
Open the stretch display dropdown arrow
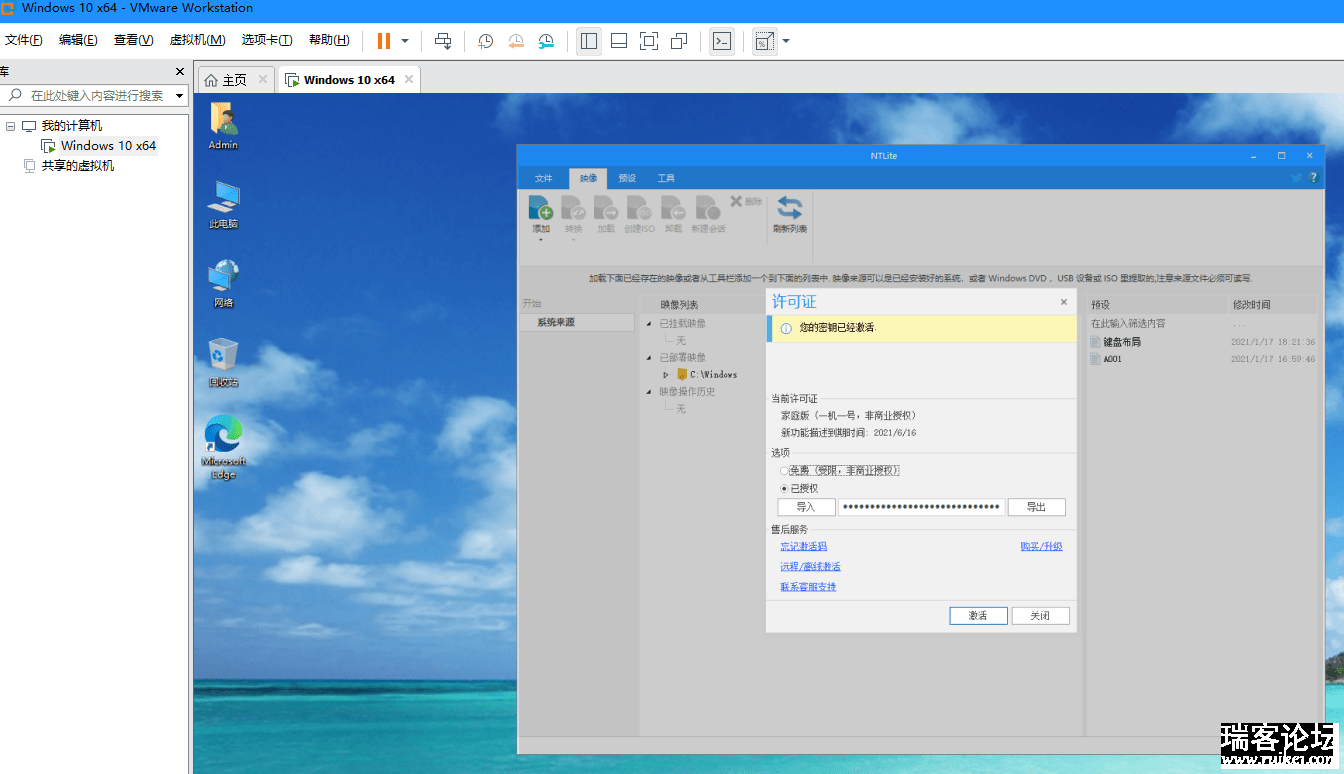tap(786, 41)
